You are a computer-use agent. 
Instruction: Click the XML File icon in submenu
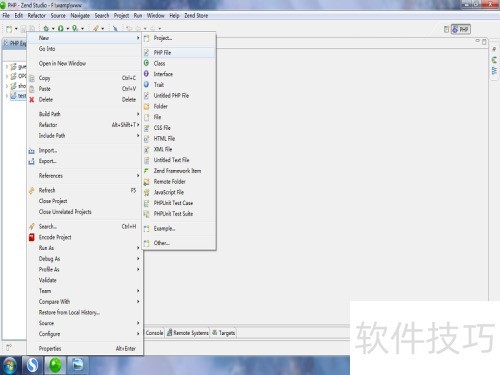pos(146,149)
